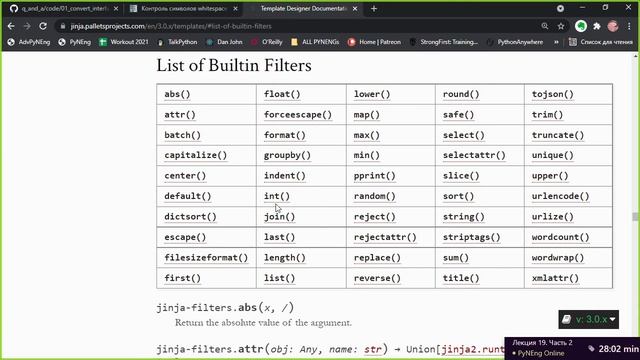Bookmark this page with the star icon
The height and width of the screenshot is (360, 640).
click(561, 26)
